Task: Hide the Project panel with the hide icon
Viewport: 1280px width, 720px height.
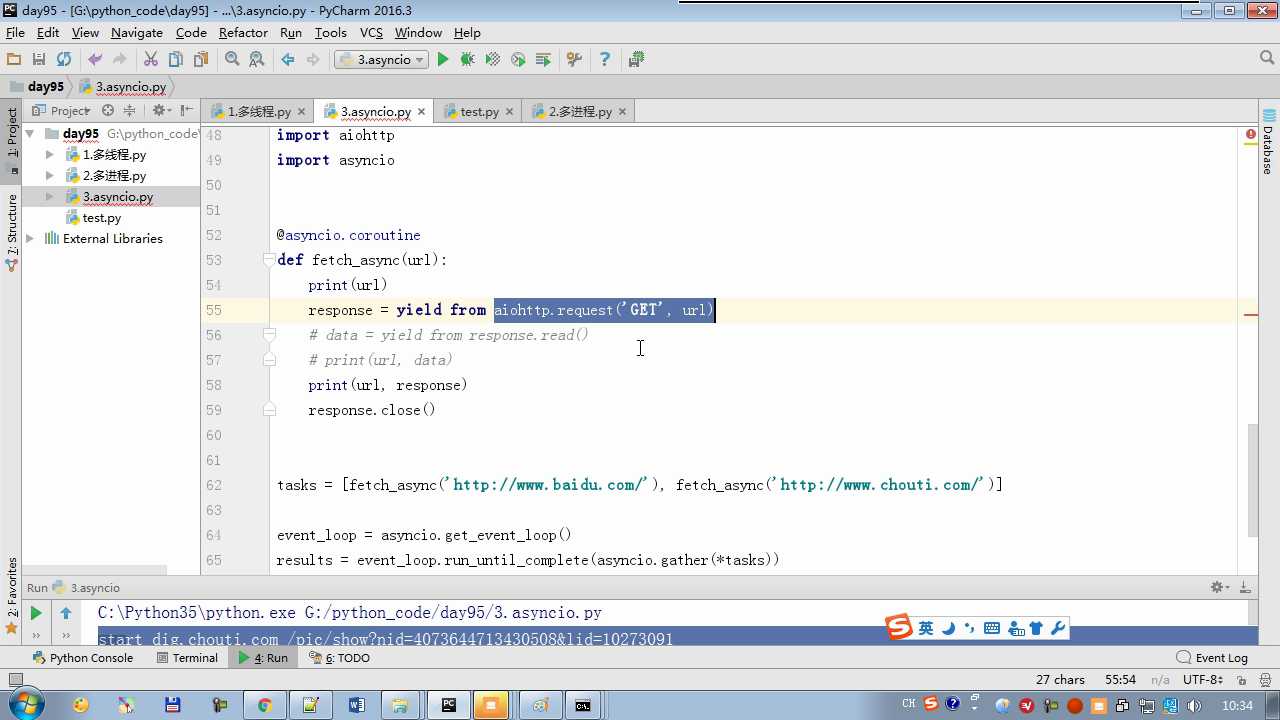Action: click(187, 111)
